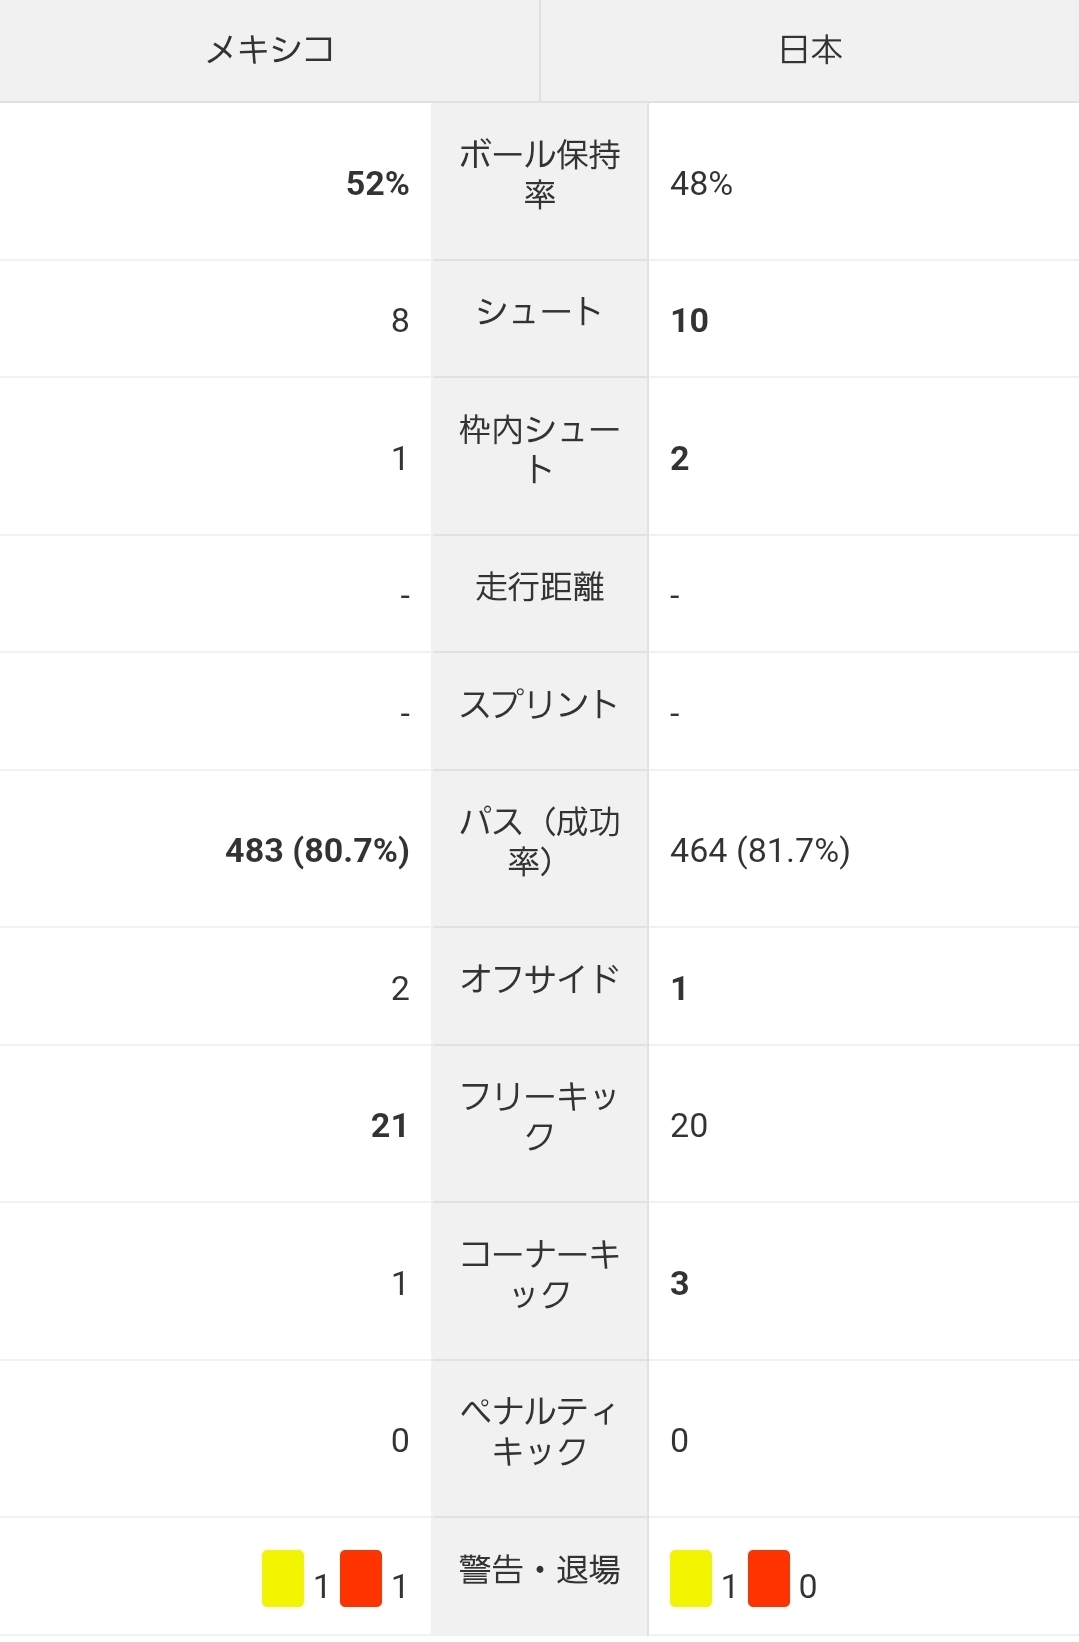Tap Japan's 464 (81.7%) pass value
The image size is (1079, 1642).
point(760,851)
